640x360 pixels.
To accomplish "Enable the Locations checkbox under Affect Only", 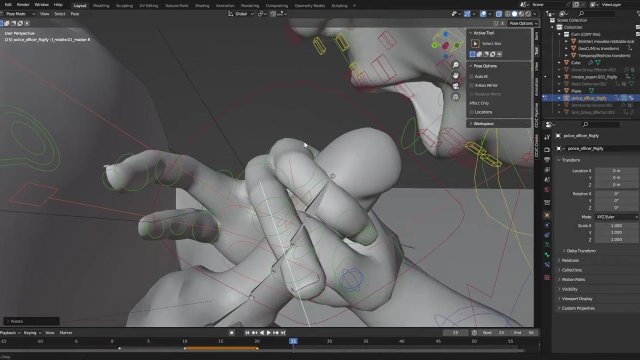I will coord(472,112).
